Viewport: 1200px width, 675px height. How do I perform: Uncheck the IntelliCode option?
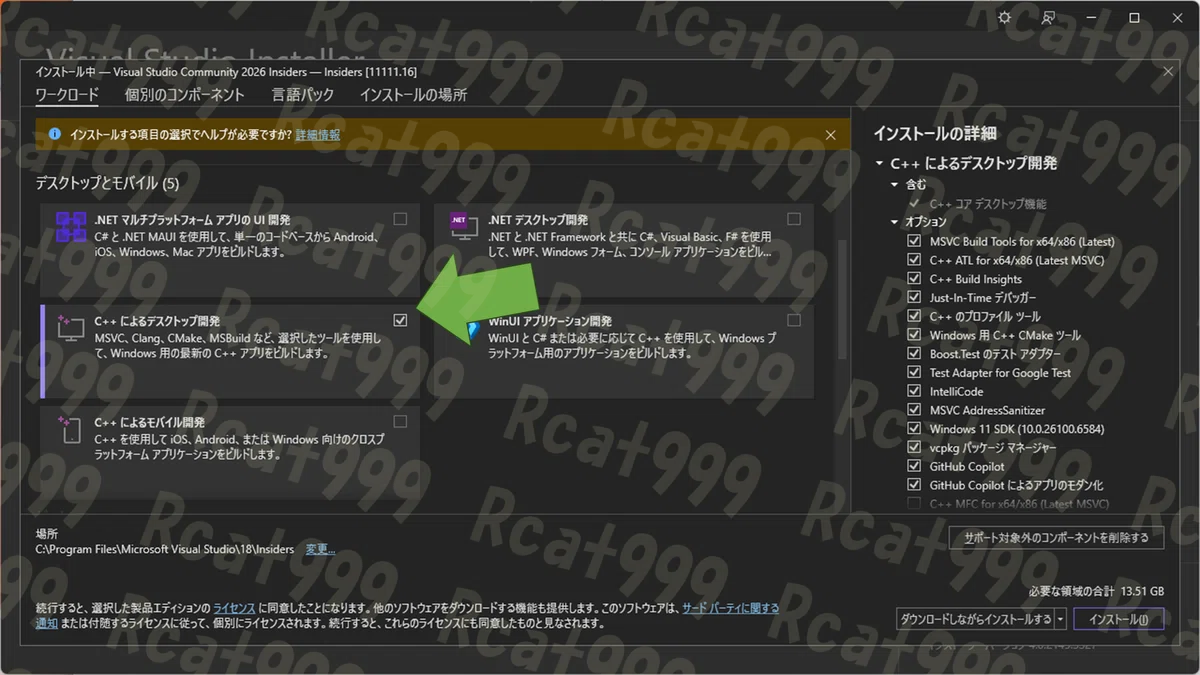[913, 391]
